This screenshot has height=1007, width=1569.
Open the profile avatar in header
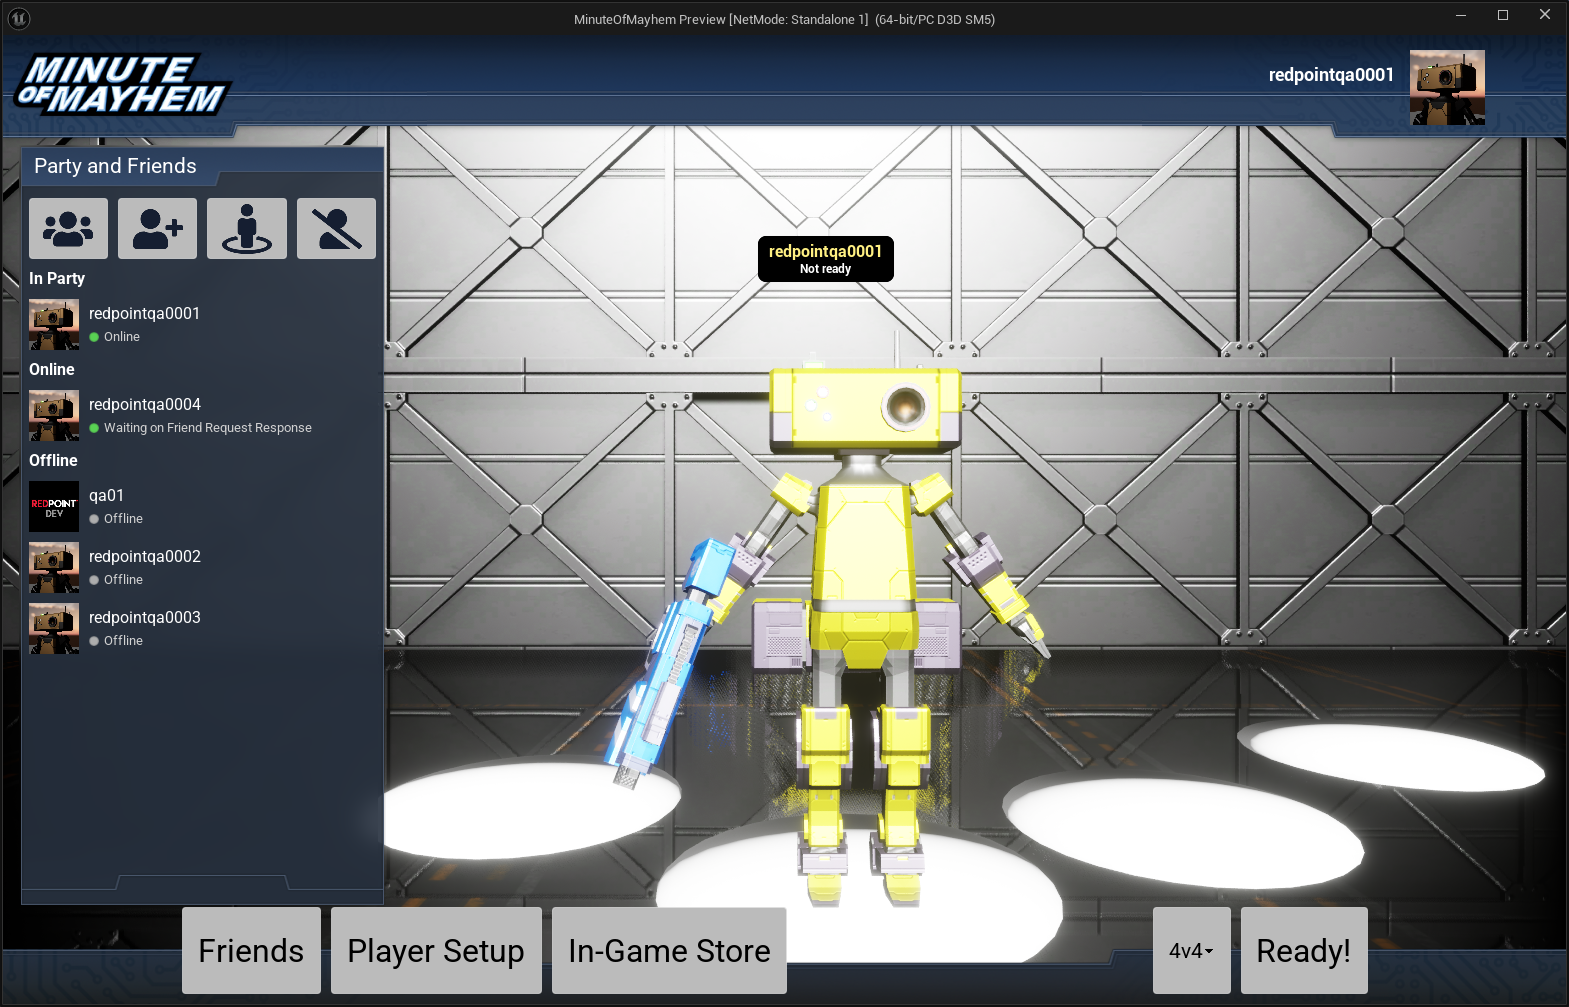point(1447,87)
